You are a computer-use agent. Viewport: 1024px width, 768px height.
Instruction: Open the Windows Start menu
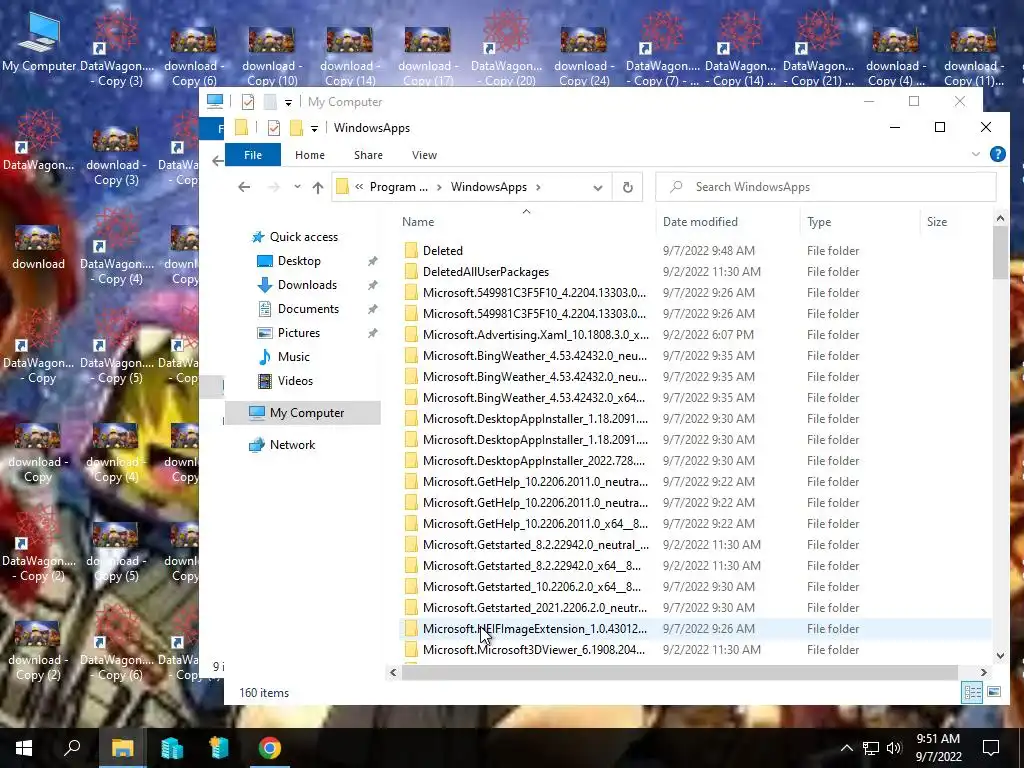click(24, 748)
